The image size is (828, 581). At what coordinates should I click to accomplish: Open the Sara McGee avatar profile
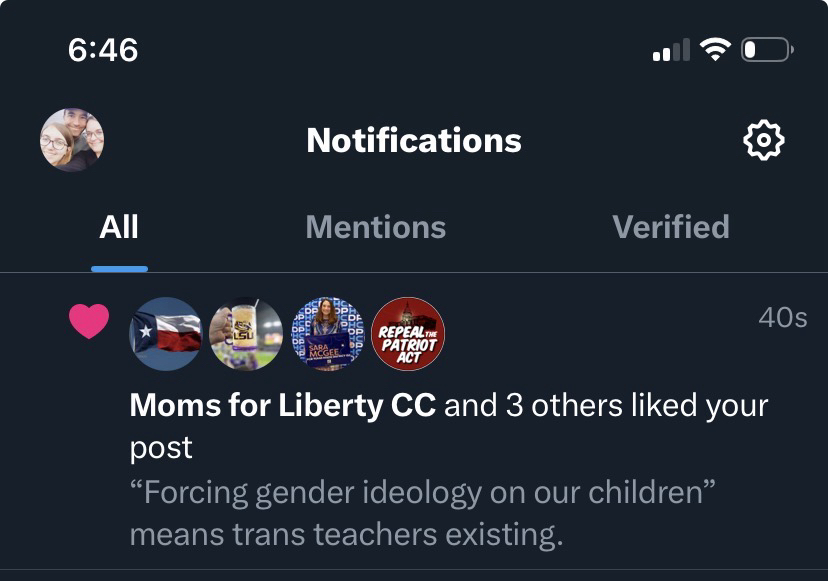pos(327,334)
